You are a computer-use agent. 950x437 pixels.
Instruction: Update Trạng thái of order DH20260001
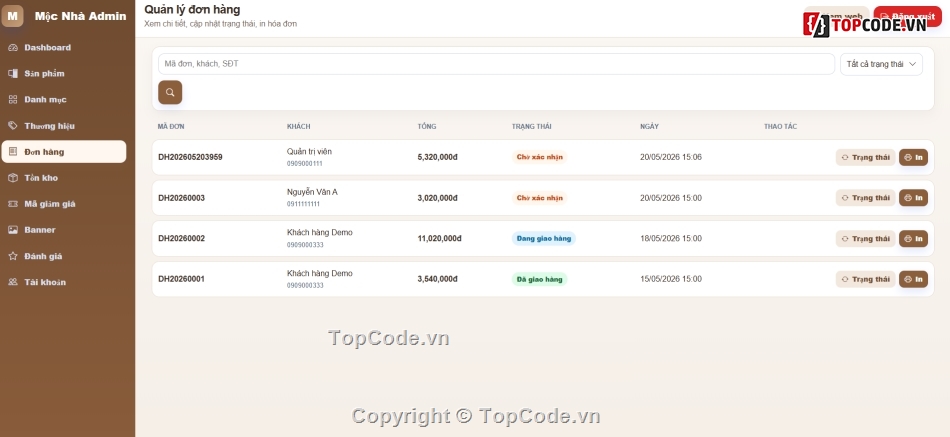click(865, 279)
